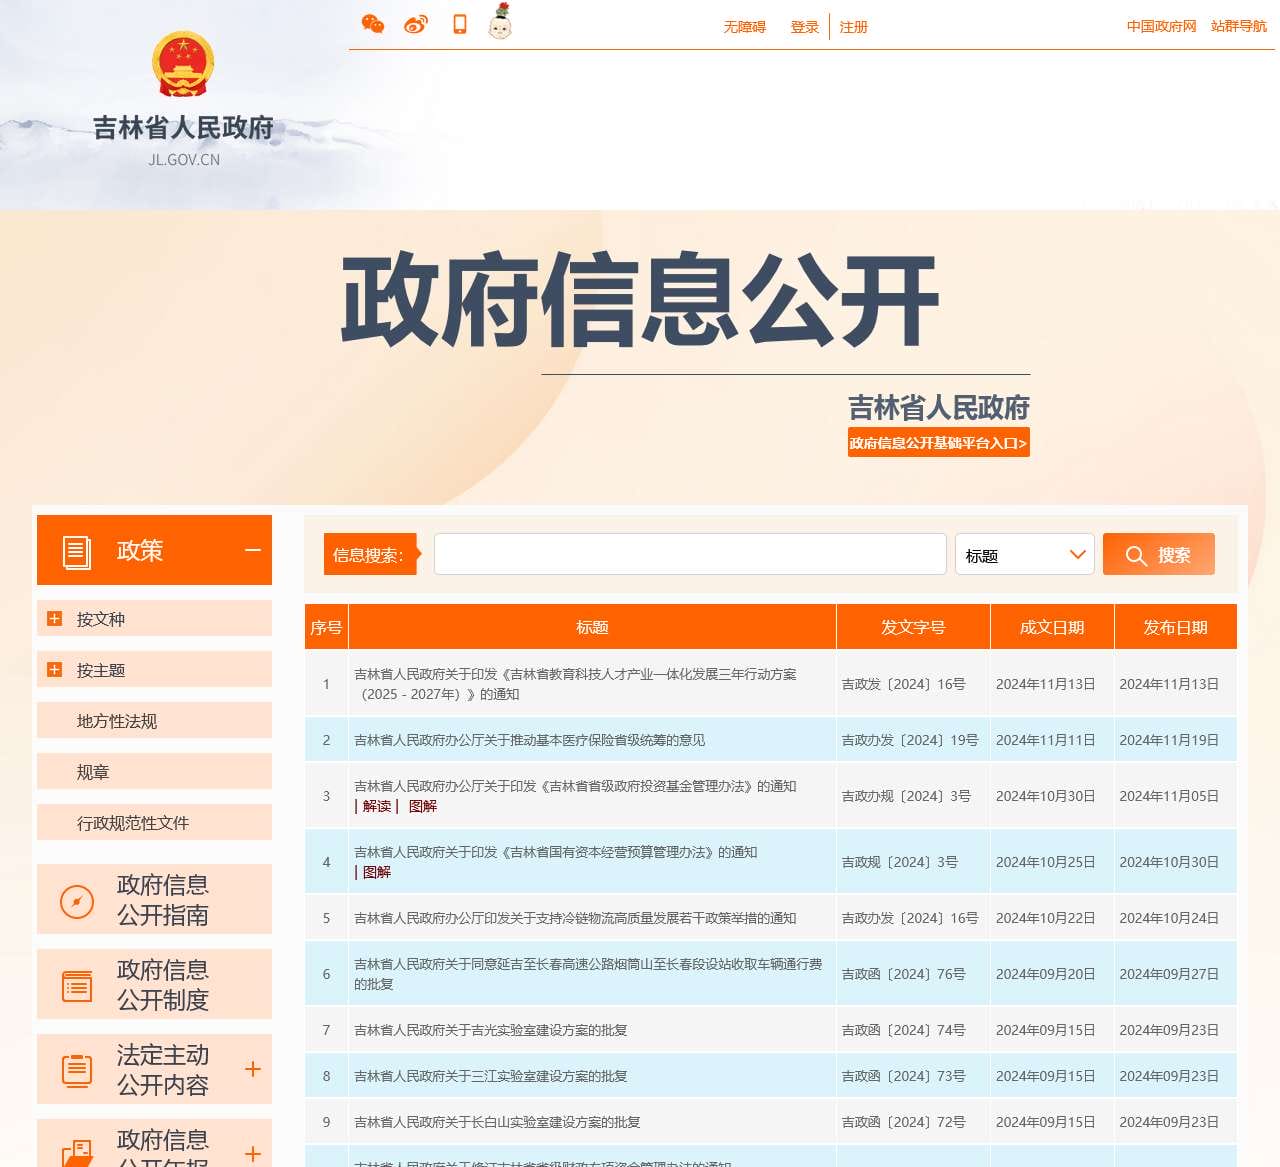Click inside the 信息搜索 input box

coord(690,554)
